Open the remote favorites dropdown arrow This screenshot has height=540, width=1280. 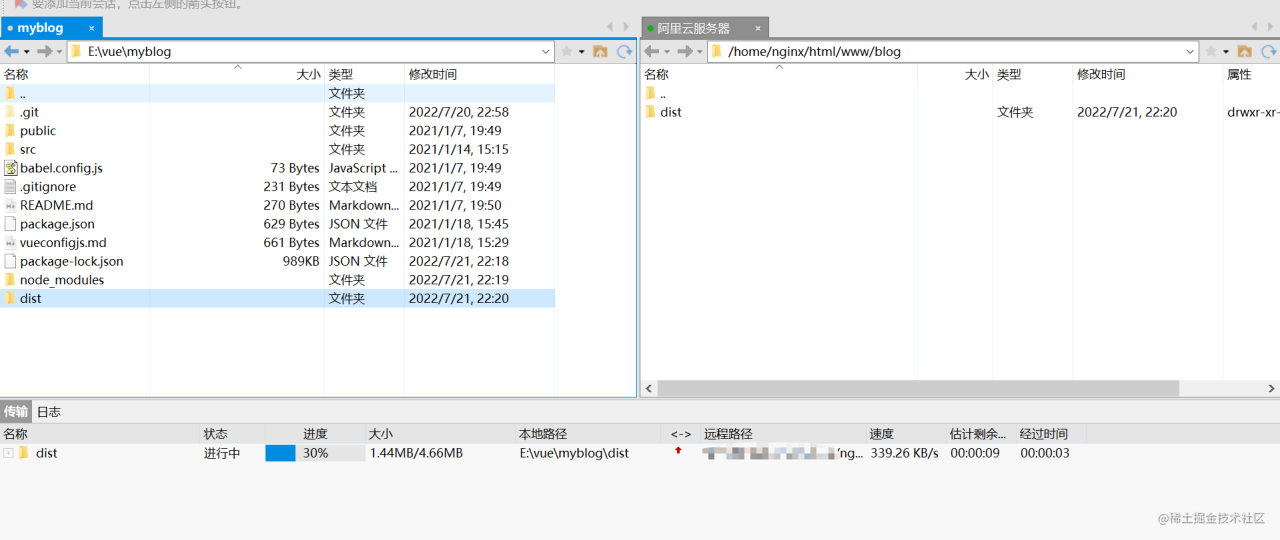pos(1225,52)
